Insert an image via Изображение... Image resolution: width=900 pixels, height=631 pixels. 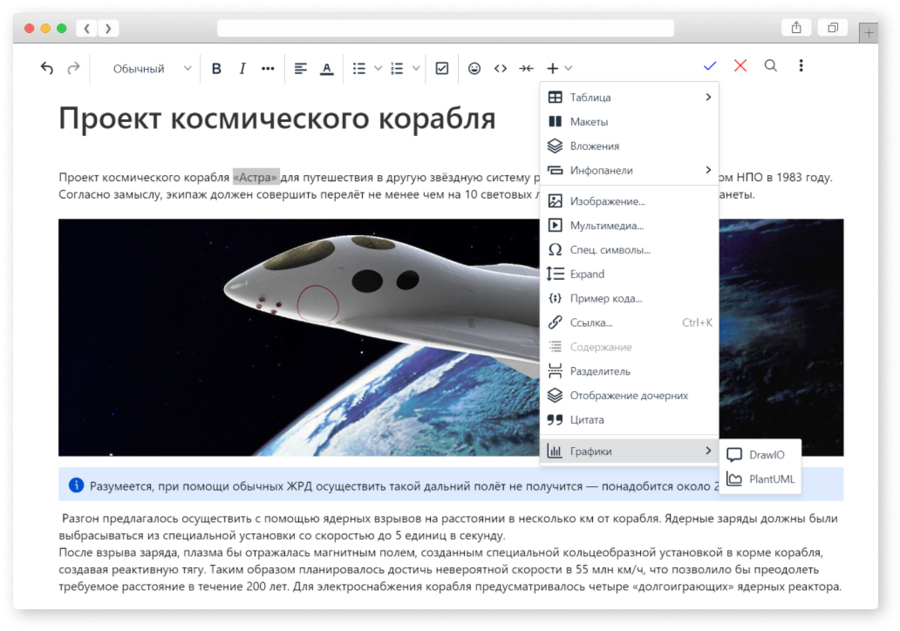(630, 201)
